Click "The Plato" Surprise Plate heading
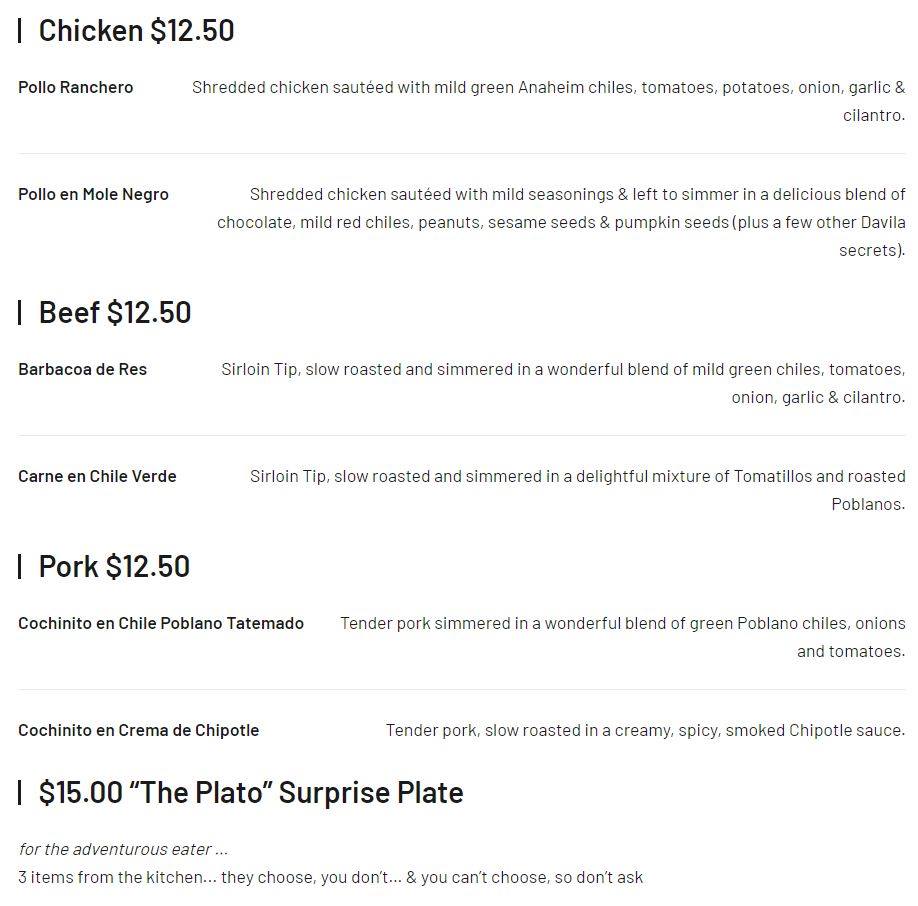The width and height of the screenshot is (918, 906). tap(250, 792)
